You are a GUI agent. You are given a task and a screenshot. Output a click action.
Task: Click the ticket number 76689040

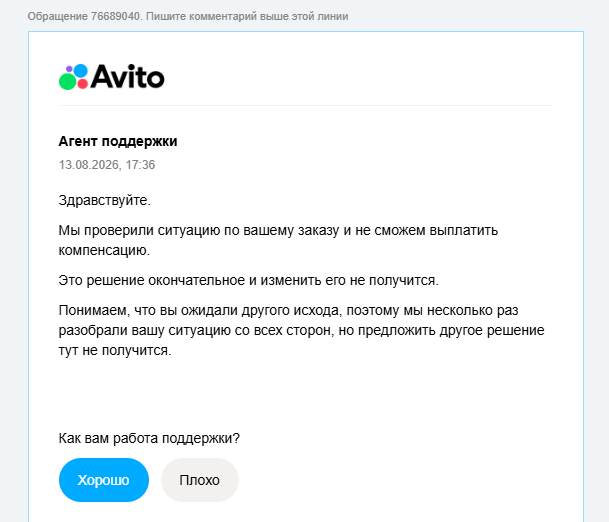pyautogui.click(x=115, y=16)
